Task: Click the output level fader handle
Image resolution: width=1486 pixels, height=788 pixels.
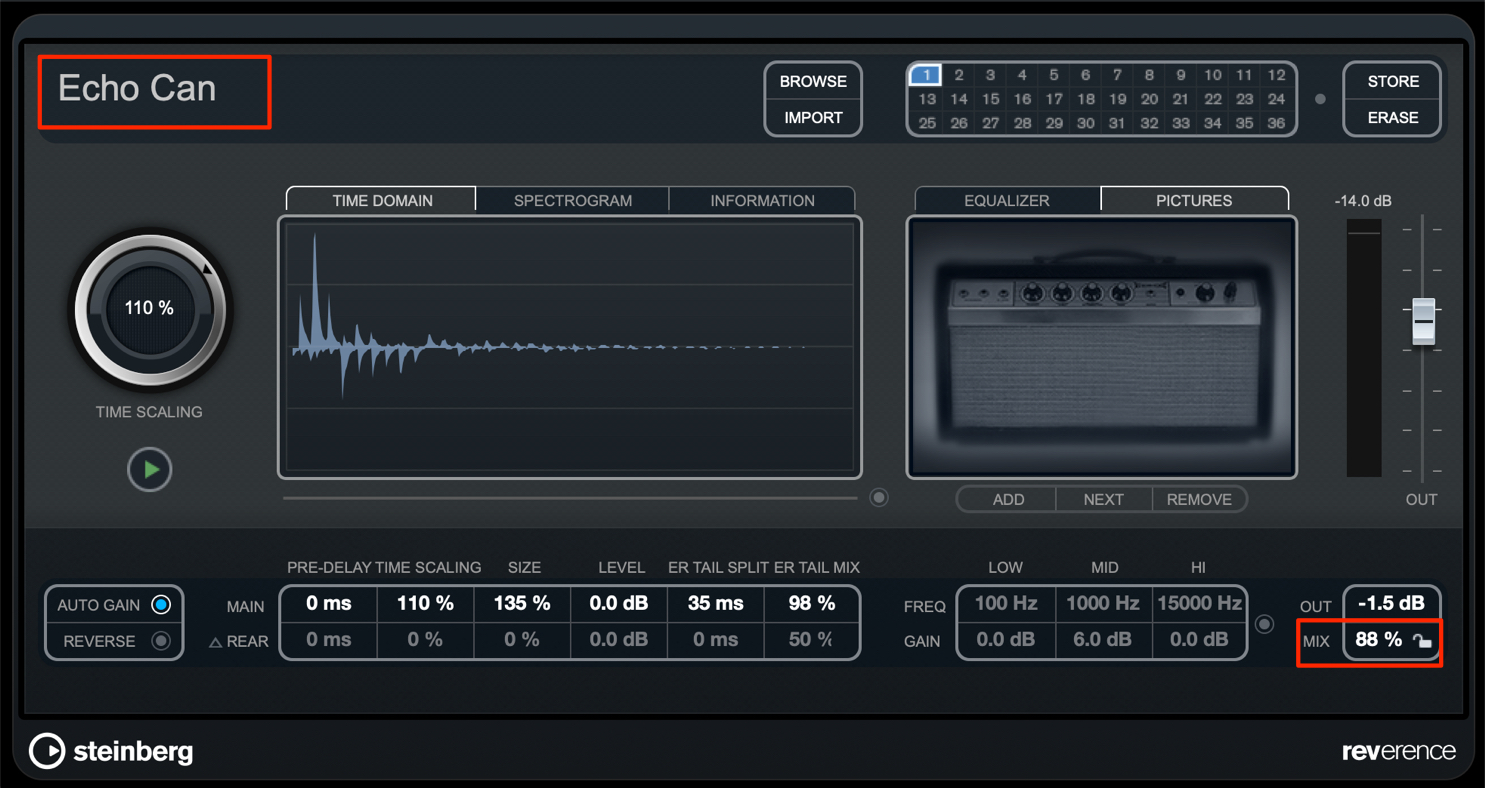Action: click(1423, 321)
